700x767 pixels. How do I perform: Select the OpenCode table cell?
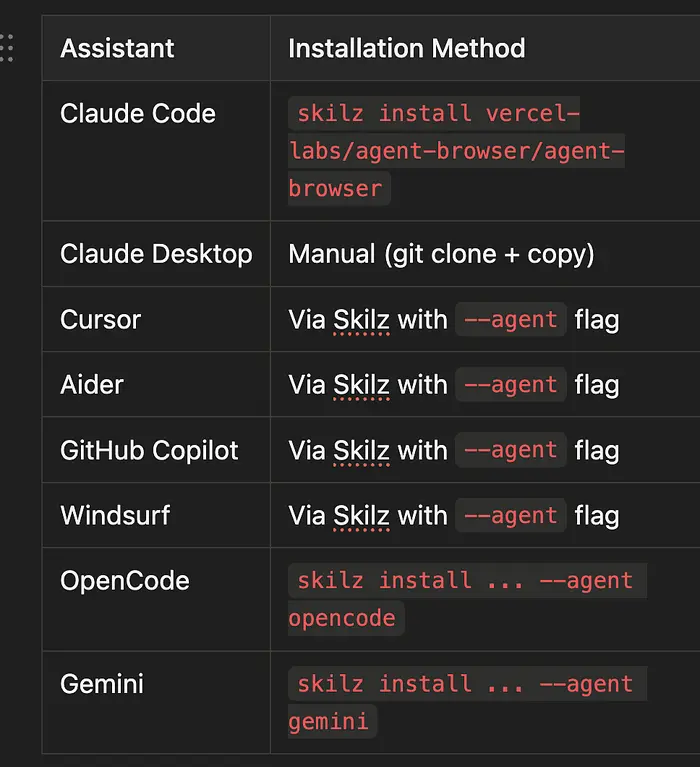pos(125,581)
